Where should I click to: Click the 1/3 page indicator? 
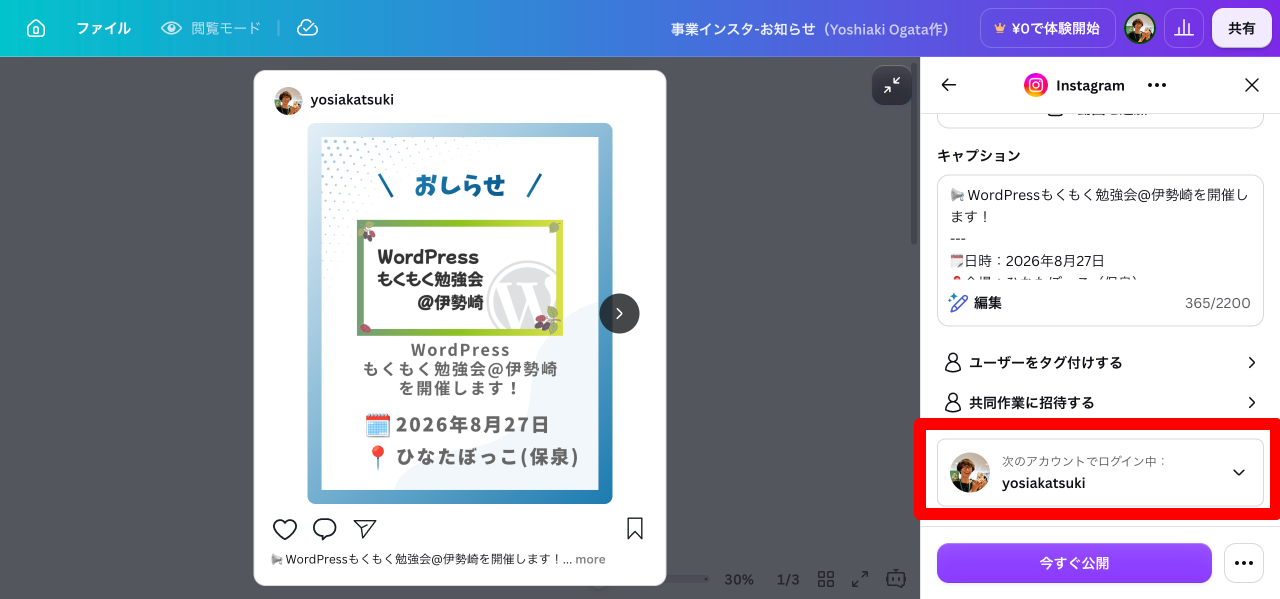788,579
